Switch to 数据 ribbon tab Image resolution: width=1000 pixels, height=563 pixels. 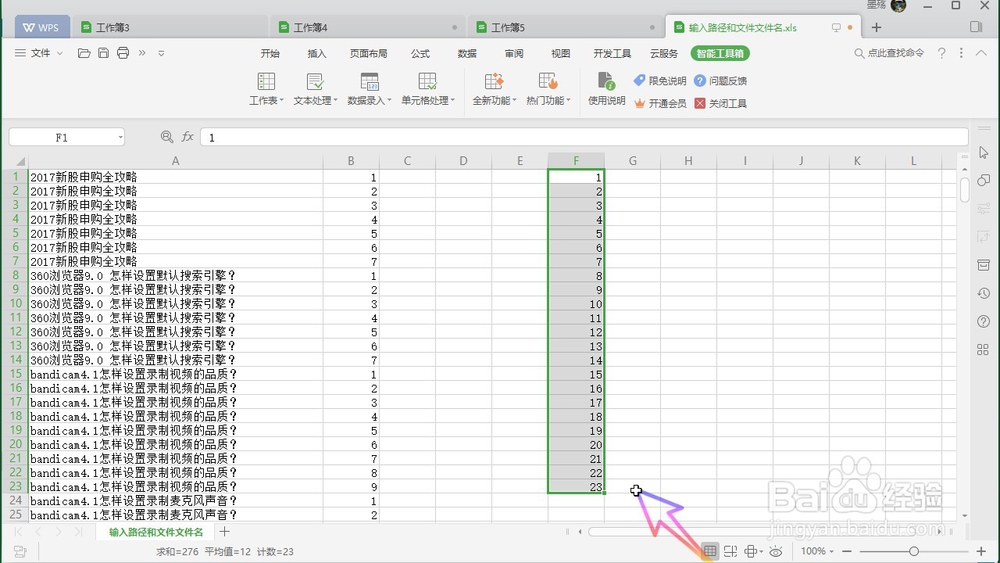click(x=467, y=54)
